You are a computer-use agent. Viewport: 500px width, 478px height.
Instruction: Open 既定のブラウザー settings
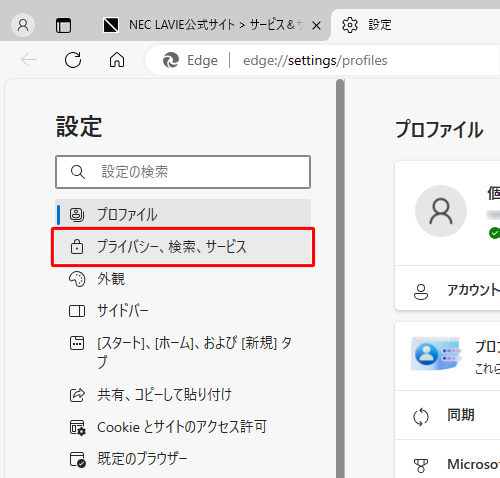pyautogui.click(x=183, y=459)
